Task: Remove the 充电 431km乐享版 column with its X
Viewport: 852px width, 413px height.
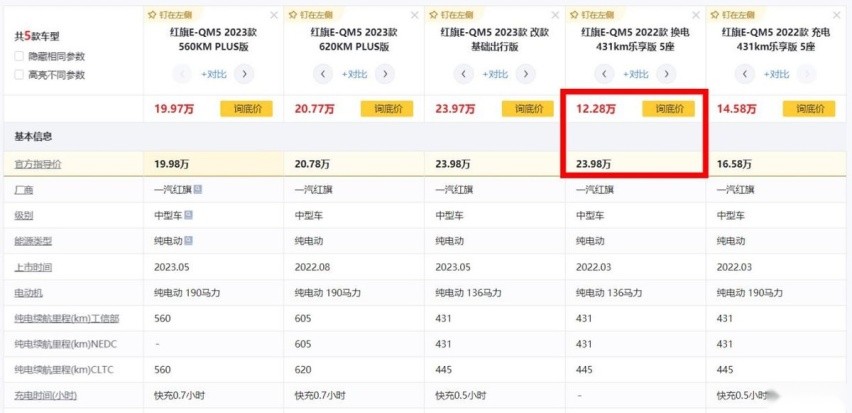Action: coord(837,15)
